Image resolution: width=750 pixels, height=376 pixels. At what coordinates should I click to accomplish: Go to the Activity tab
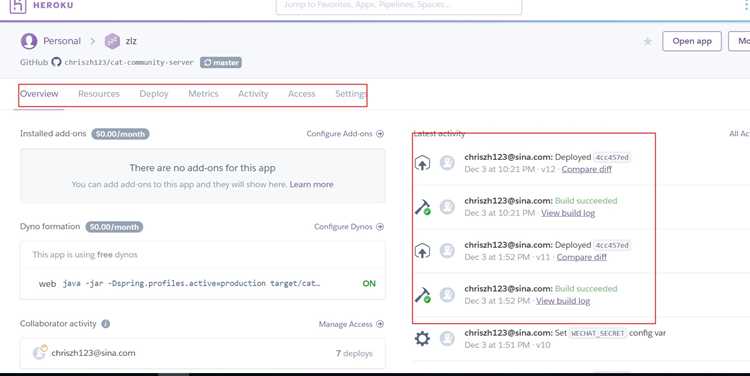coord(253,94)
